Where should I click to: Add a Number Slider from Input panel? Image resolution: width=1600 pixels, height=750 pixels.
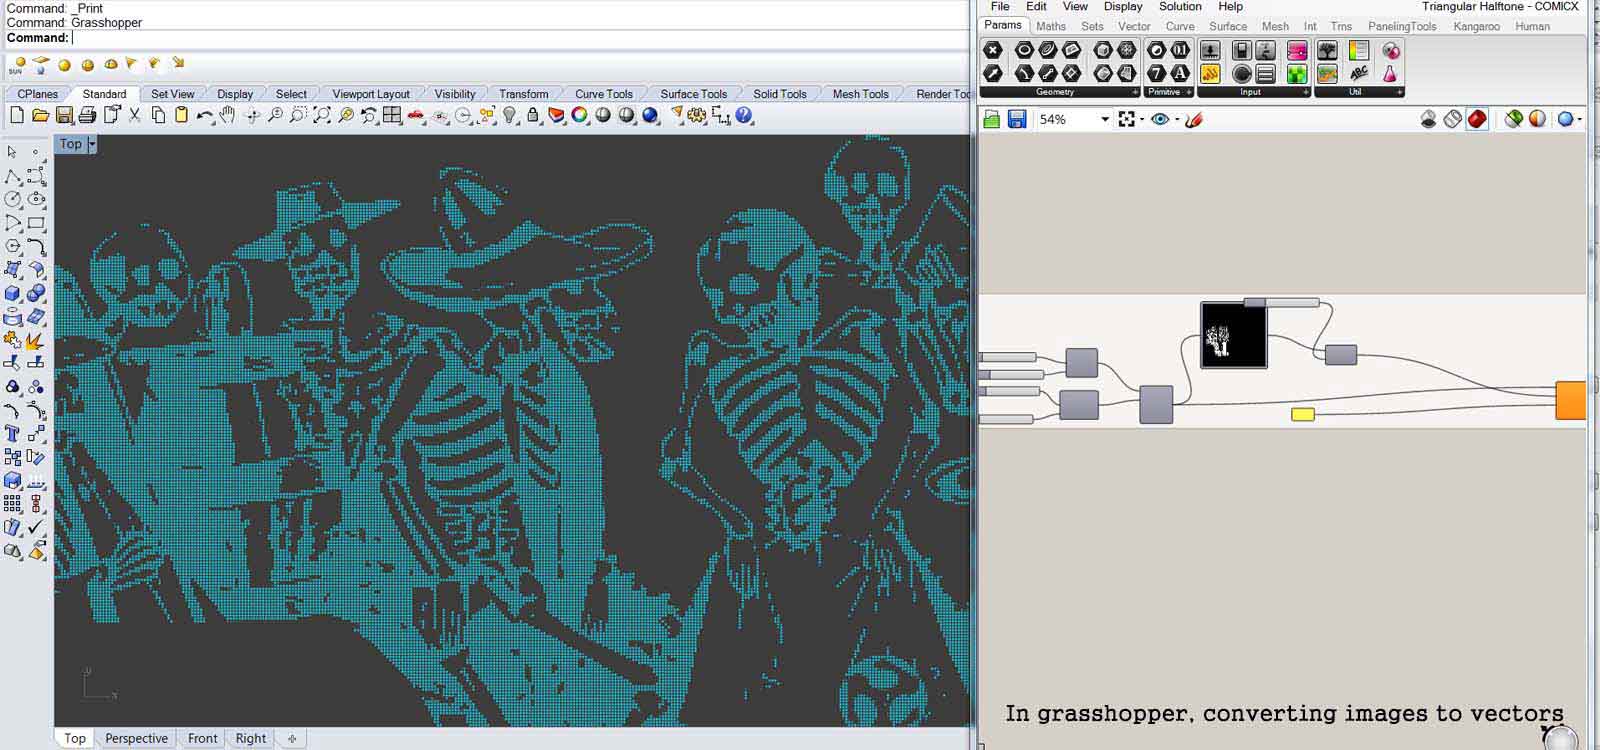tap(1210, 50)
